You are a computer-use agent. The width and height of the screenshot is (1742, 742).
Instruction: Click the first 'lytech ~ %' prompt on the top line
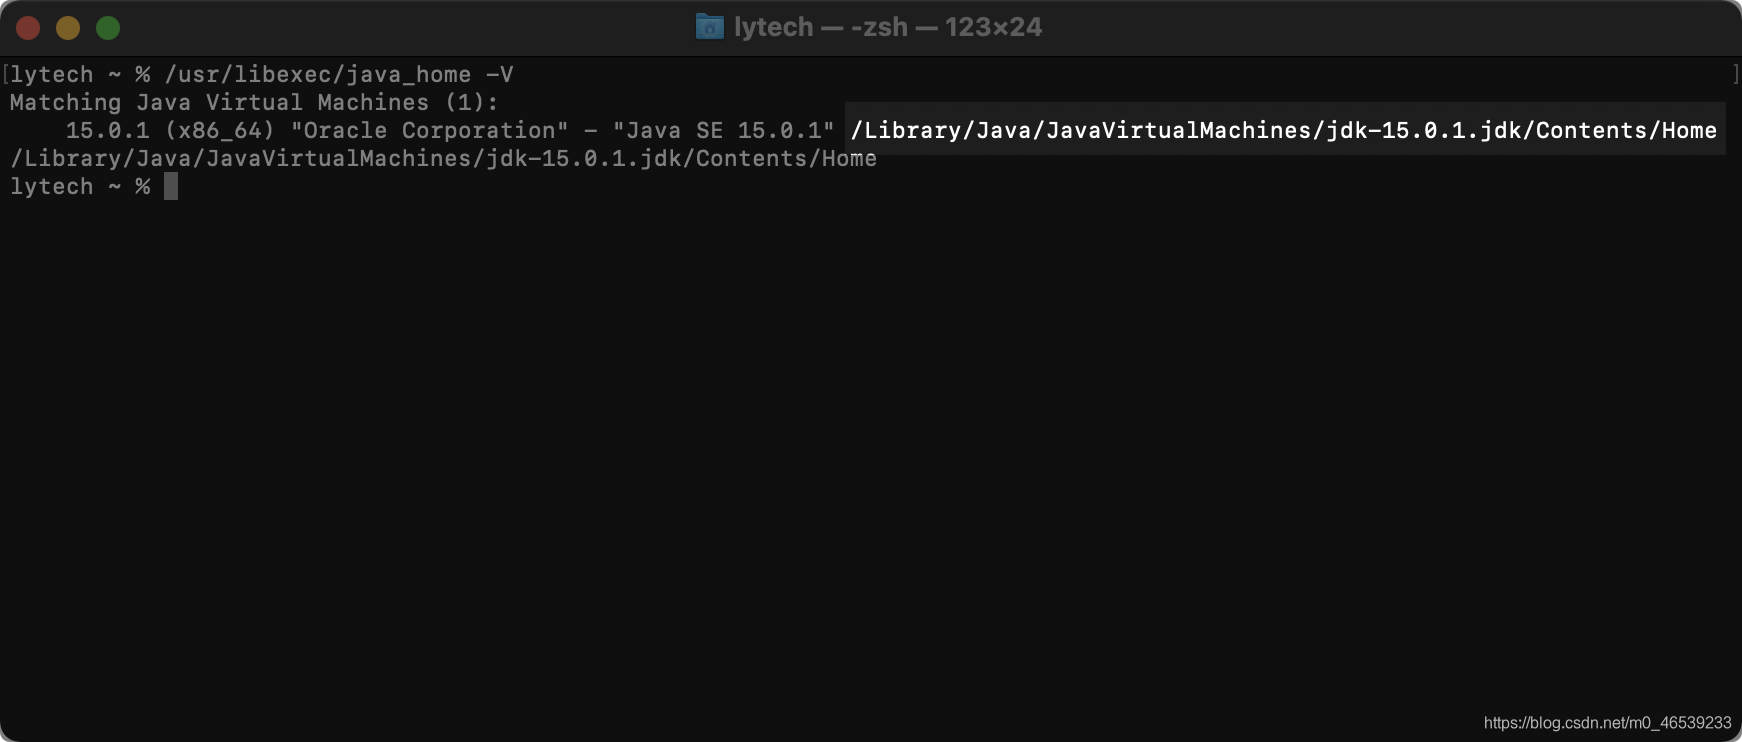click(80, 75)
